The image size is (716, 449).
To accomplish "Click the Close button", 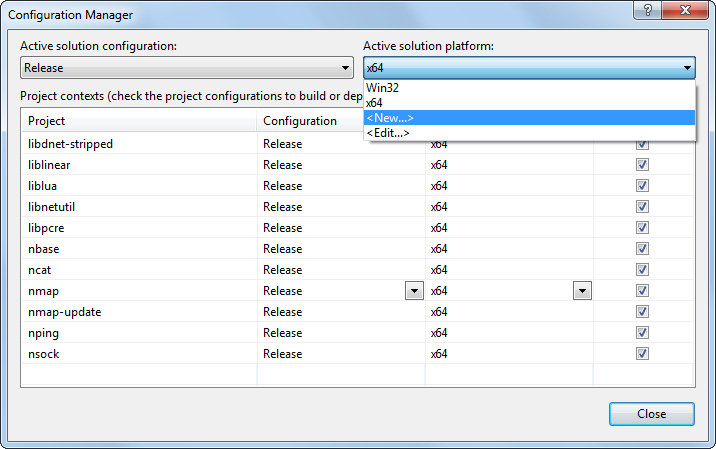I will click(x=652, y=414).
